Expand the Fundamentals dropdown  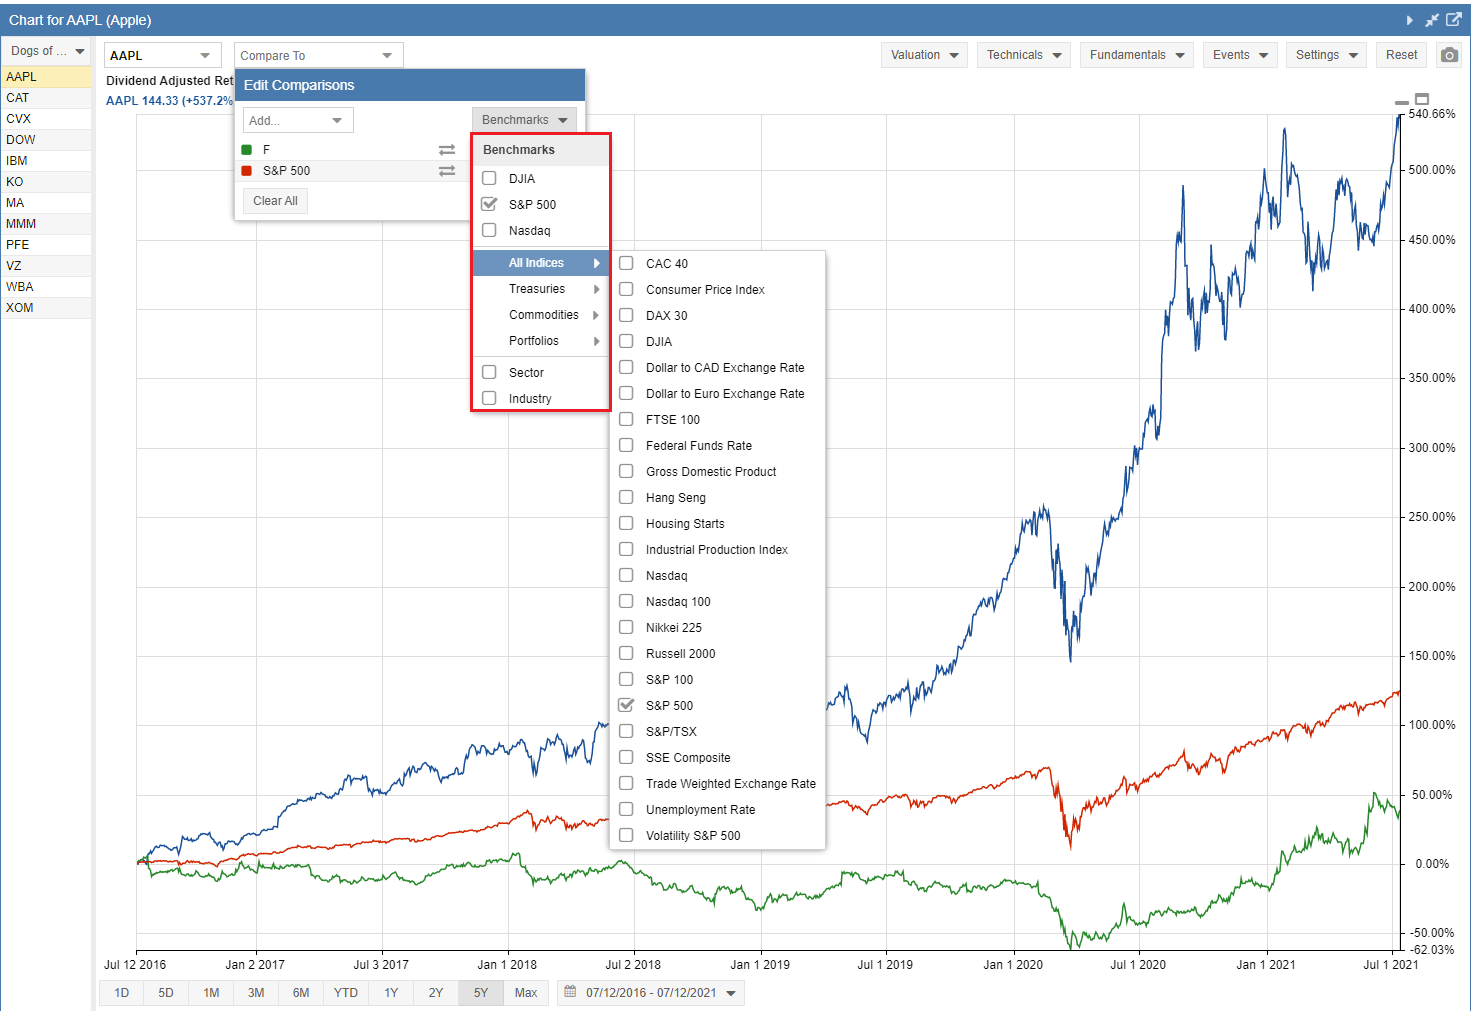coord(1137,55)
